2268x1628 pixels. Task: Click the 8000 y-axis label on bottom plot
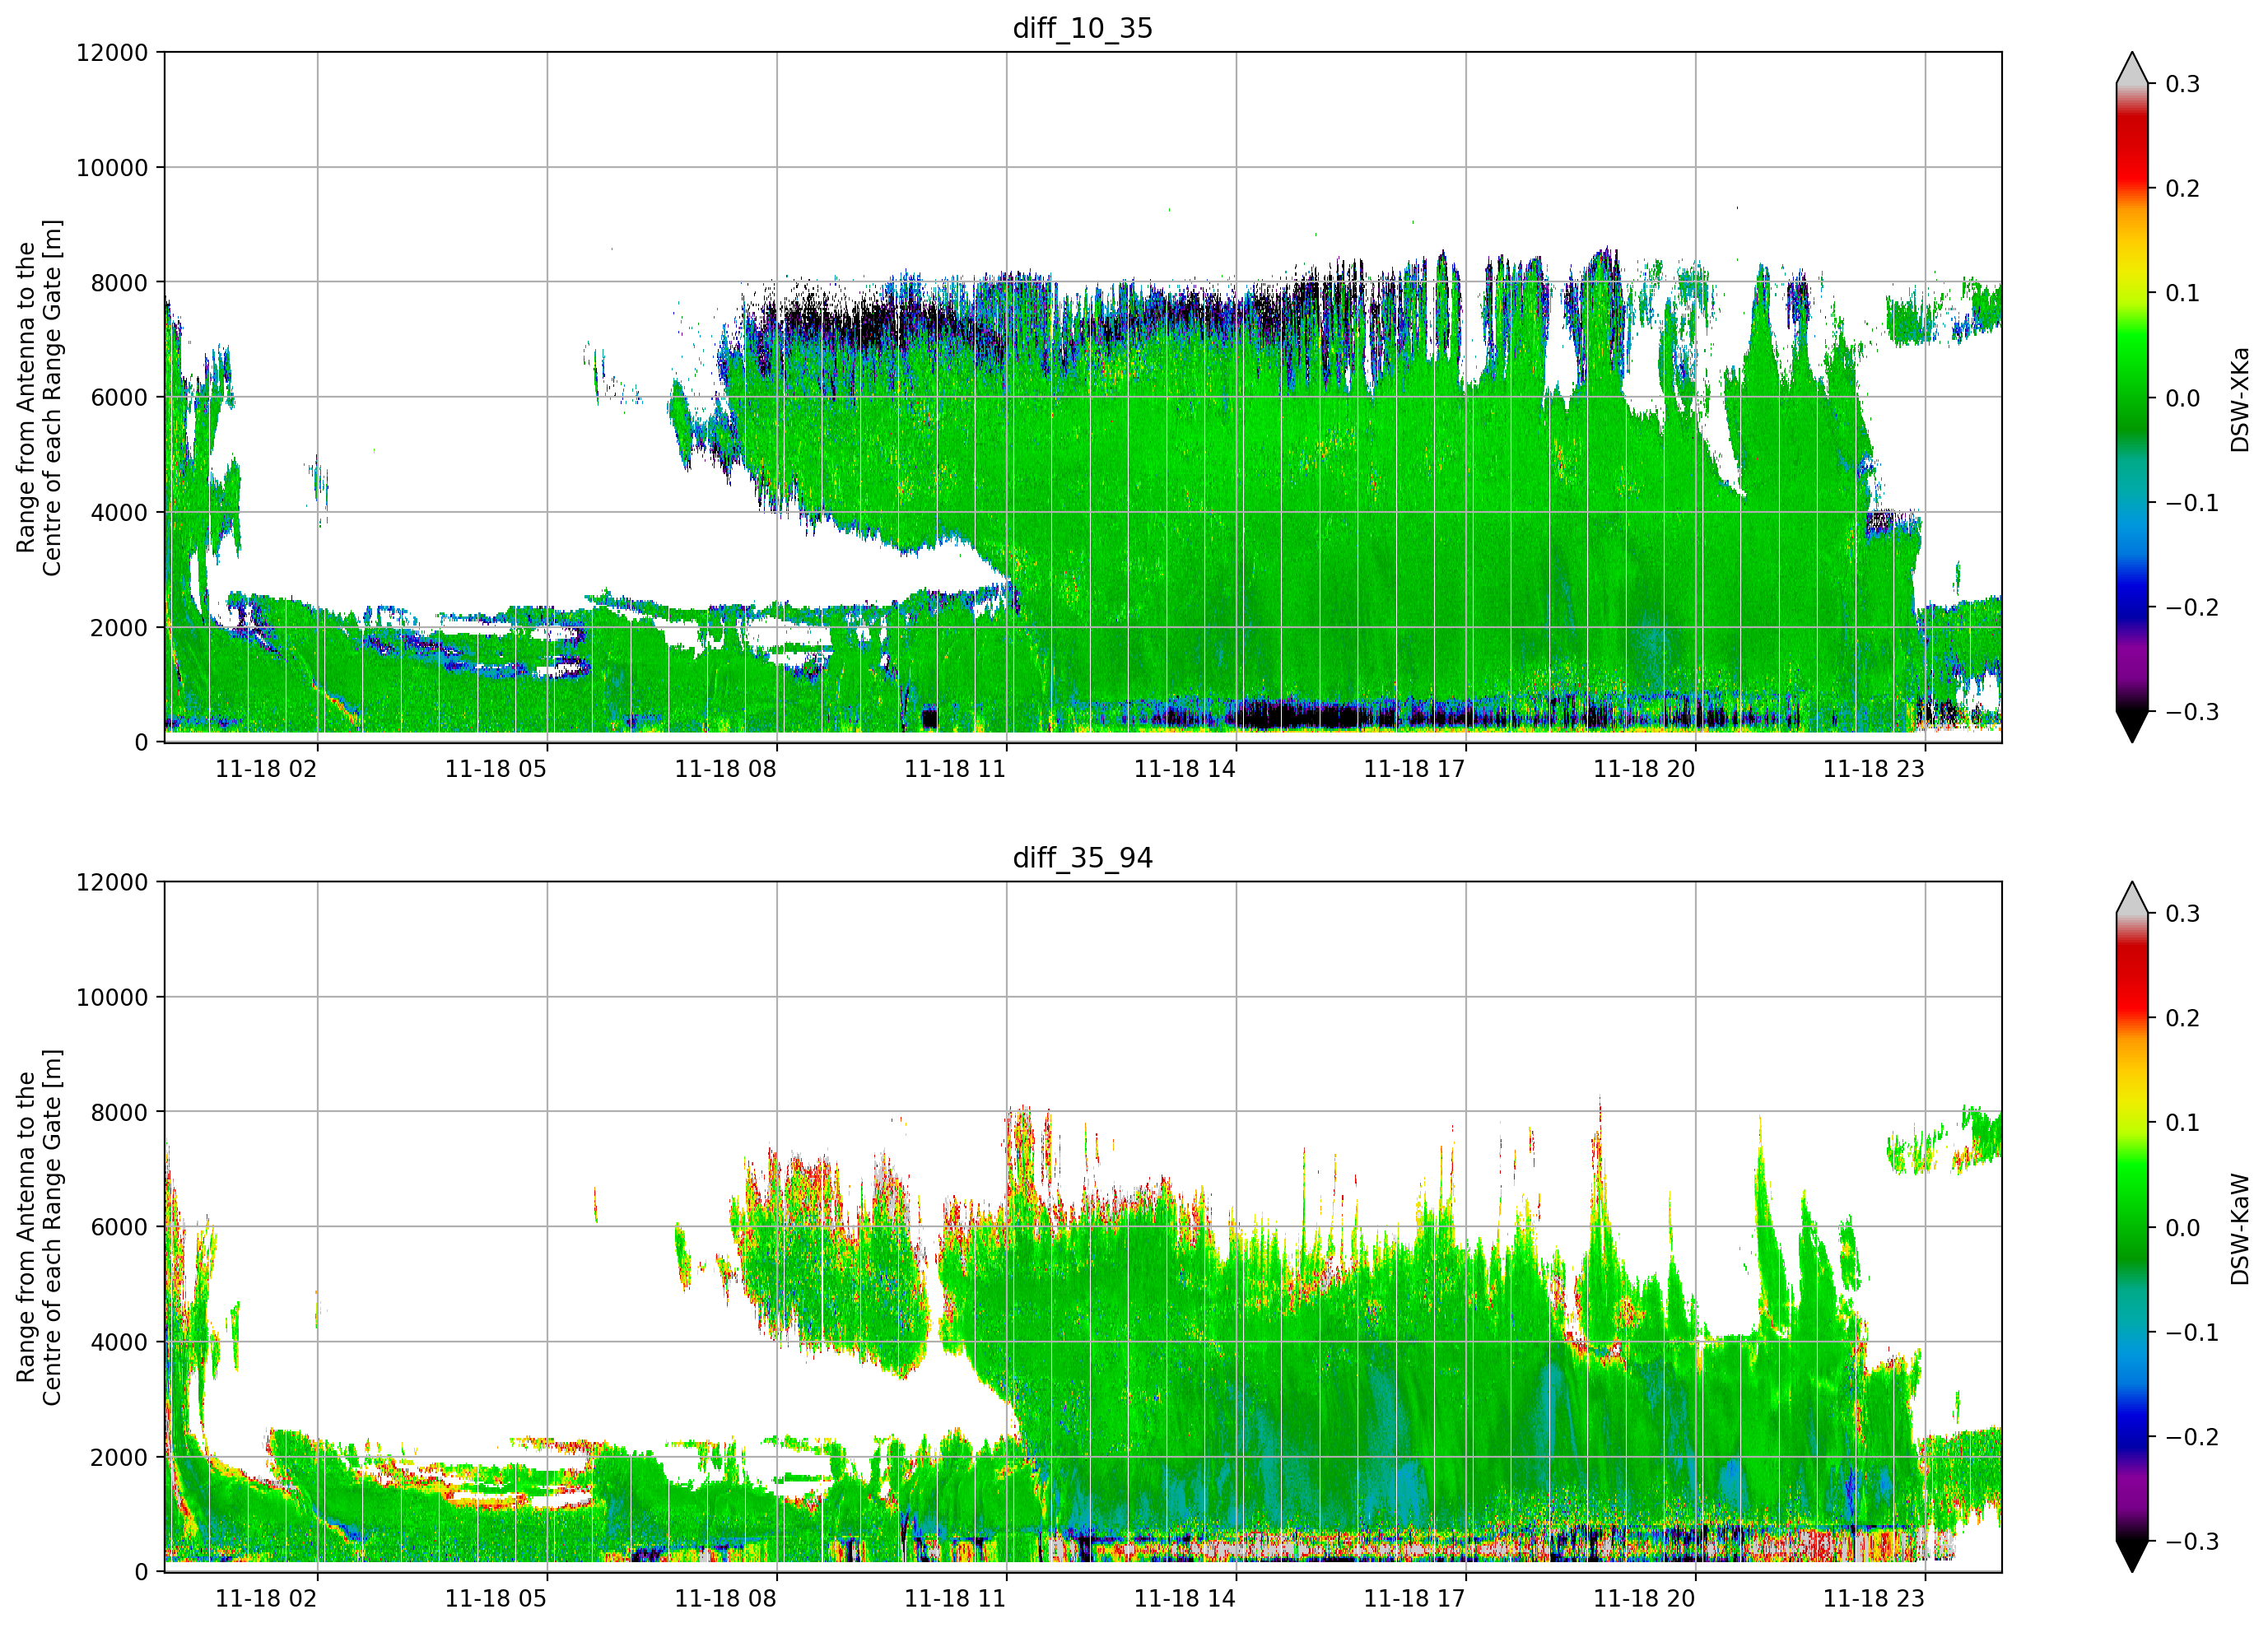[119, 1113]
